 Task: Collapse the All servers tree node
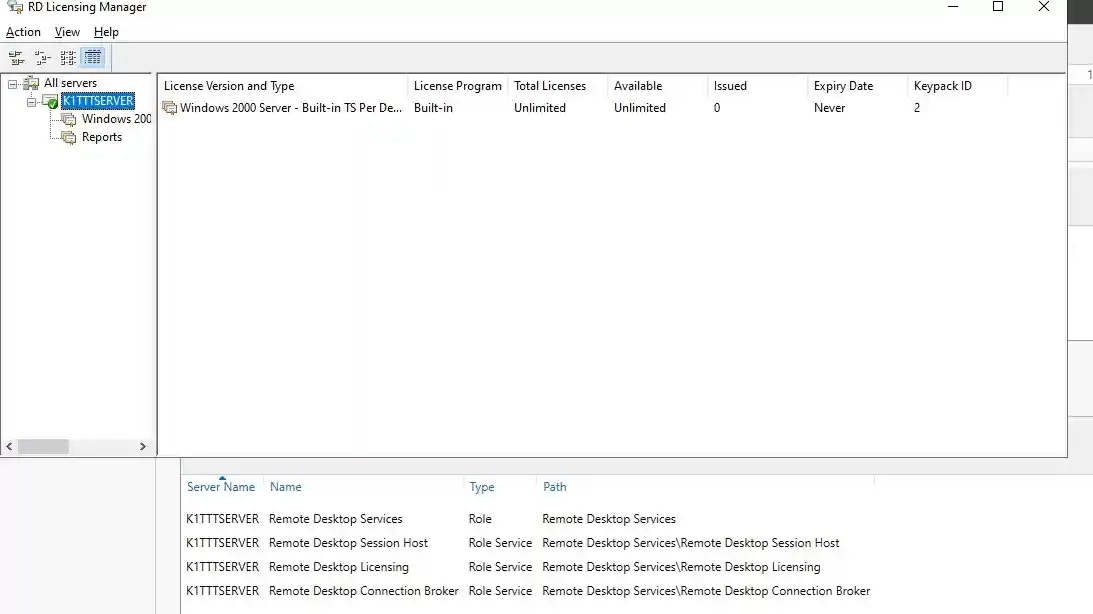tap(13, 84)
